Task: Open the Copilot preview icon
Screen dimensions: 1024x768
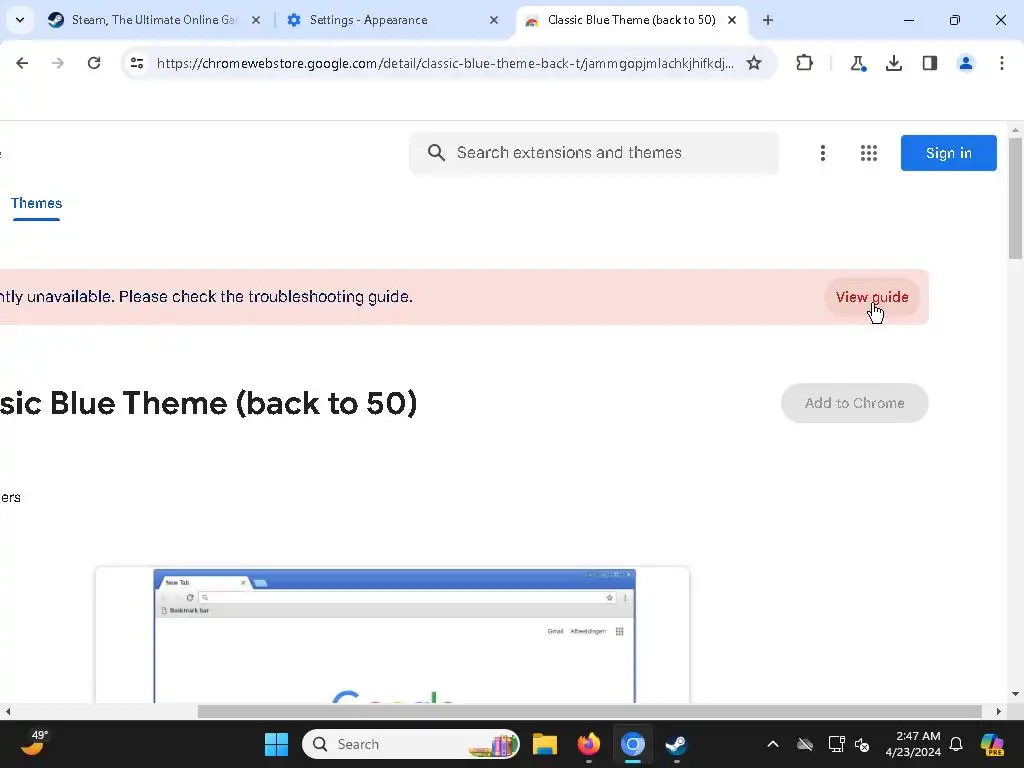Action: click(992, 744)
